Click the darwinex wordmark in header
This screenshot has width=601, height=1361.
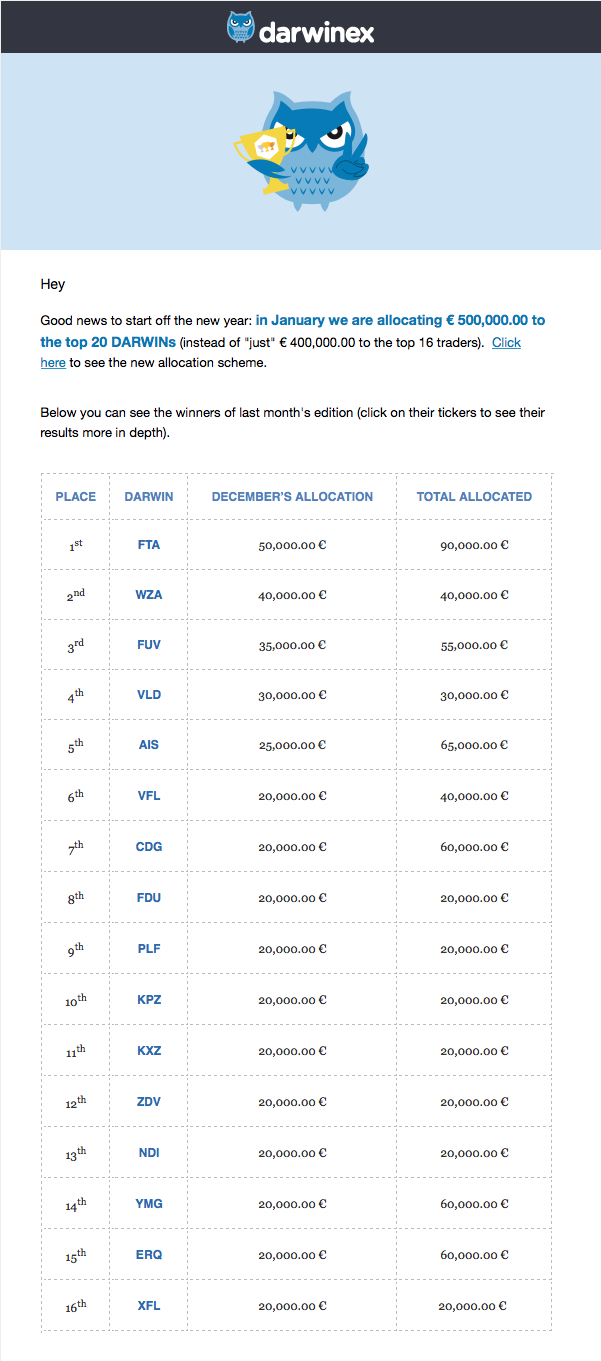316,32
